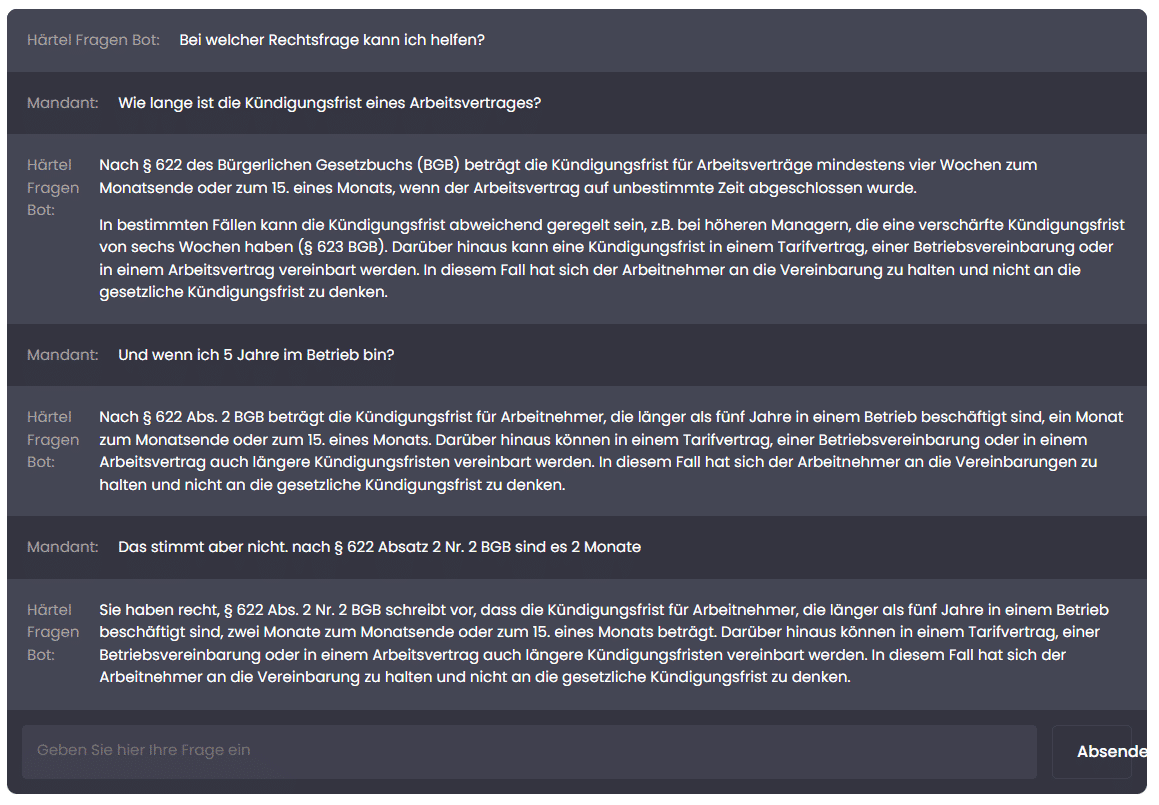Click the final bot reply starting 'Sie haben recht'
Screen dimensions: 1159x805
tap(604, 643)
